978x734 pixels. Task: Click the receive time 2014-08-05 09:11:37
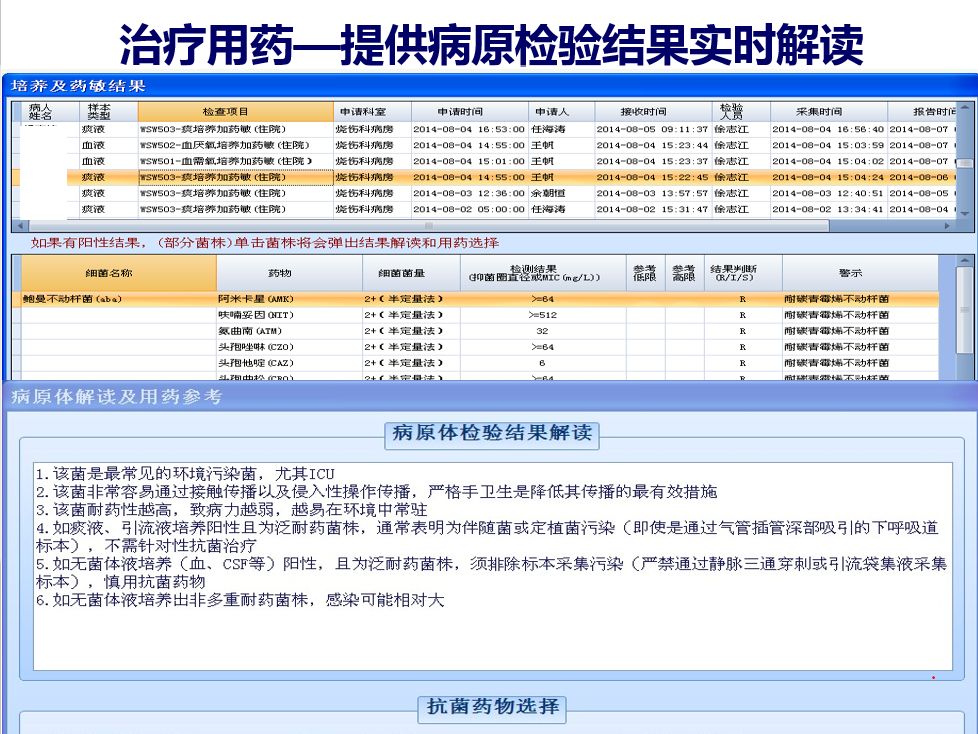pyautogui.click(x=652, y=129)
